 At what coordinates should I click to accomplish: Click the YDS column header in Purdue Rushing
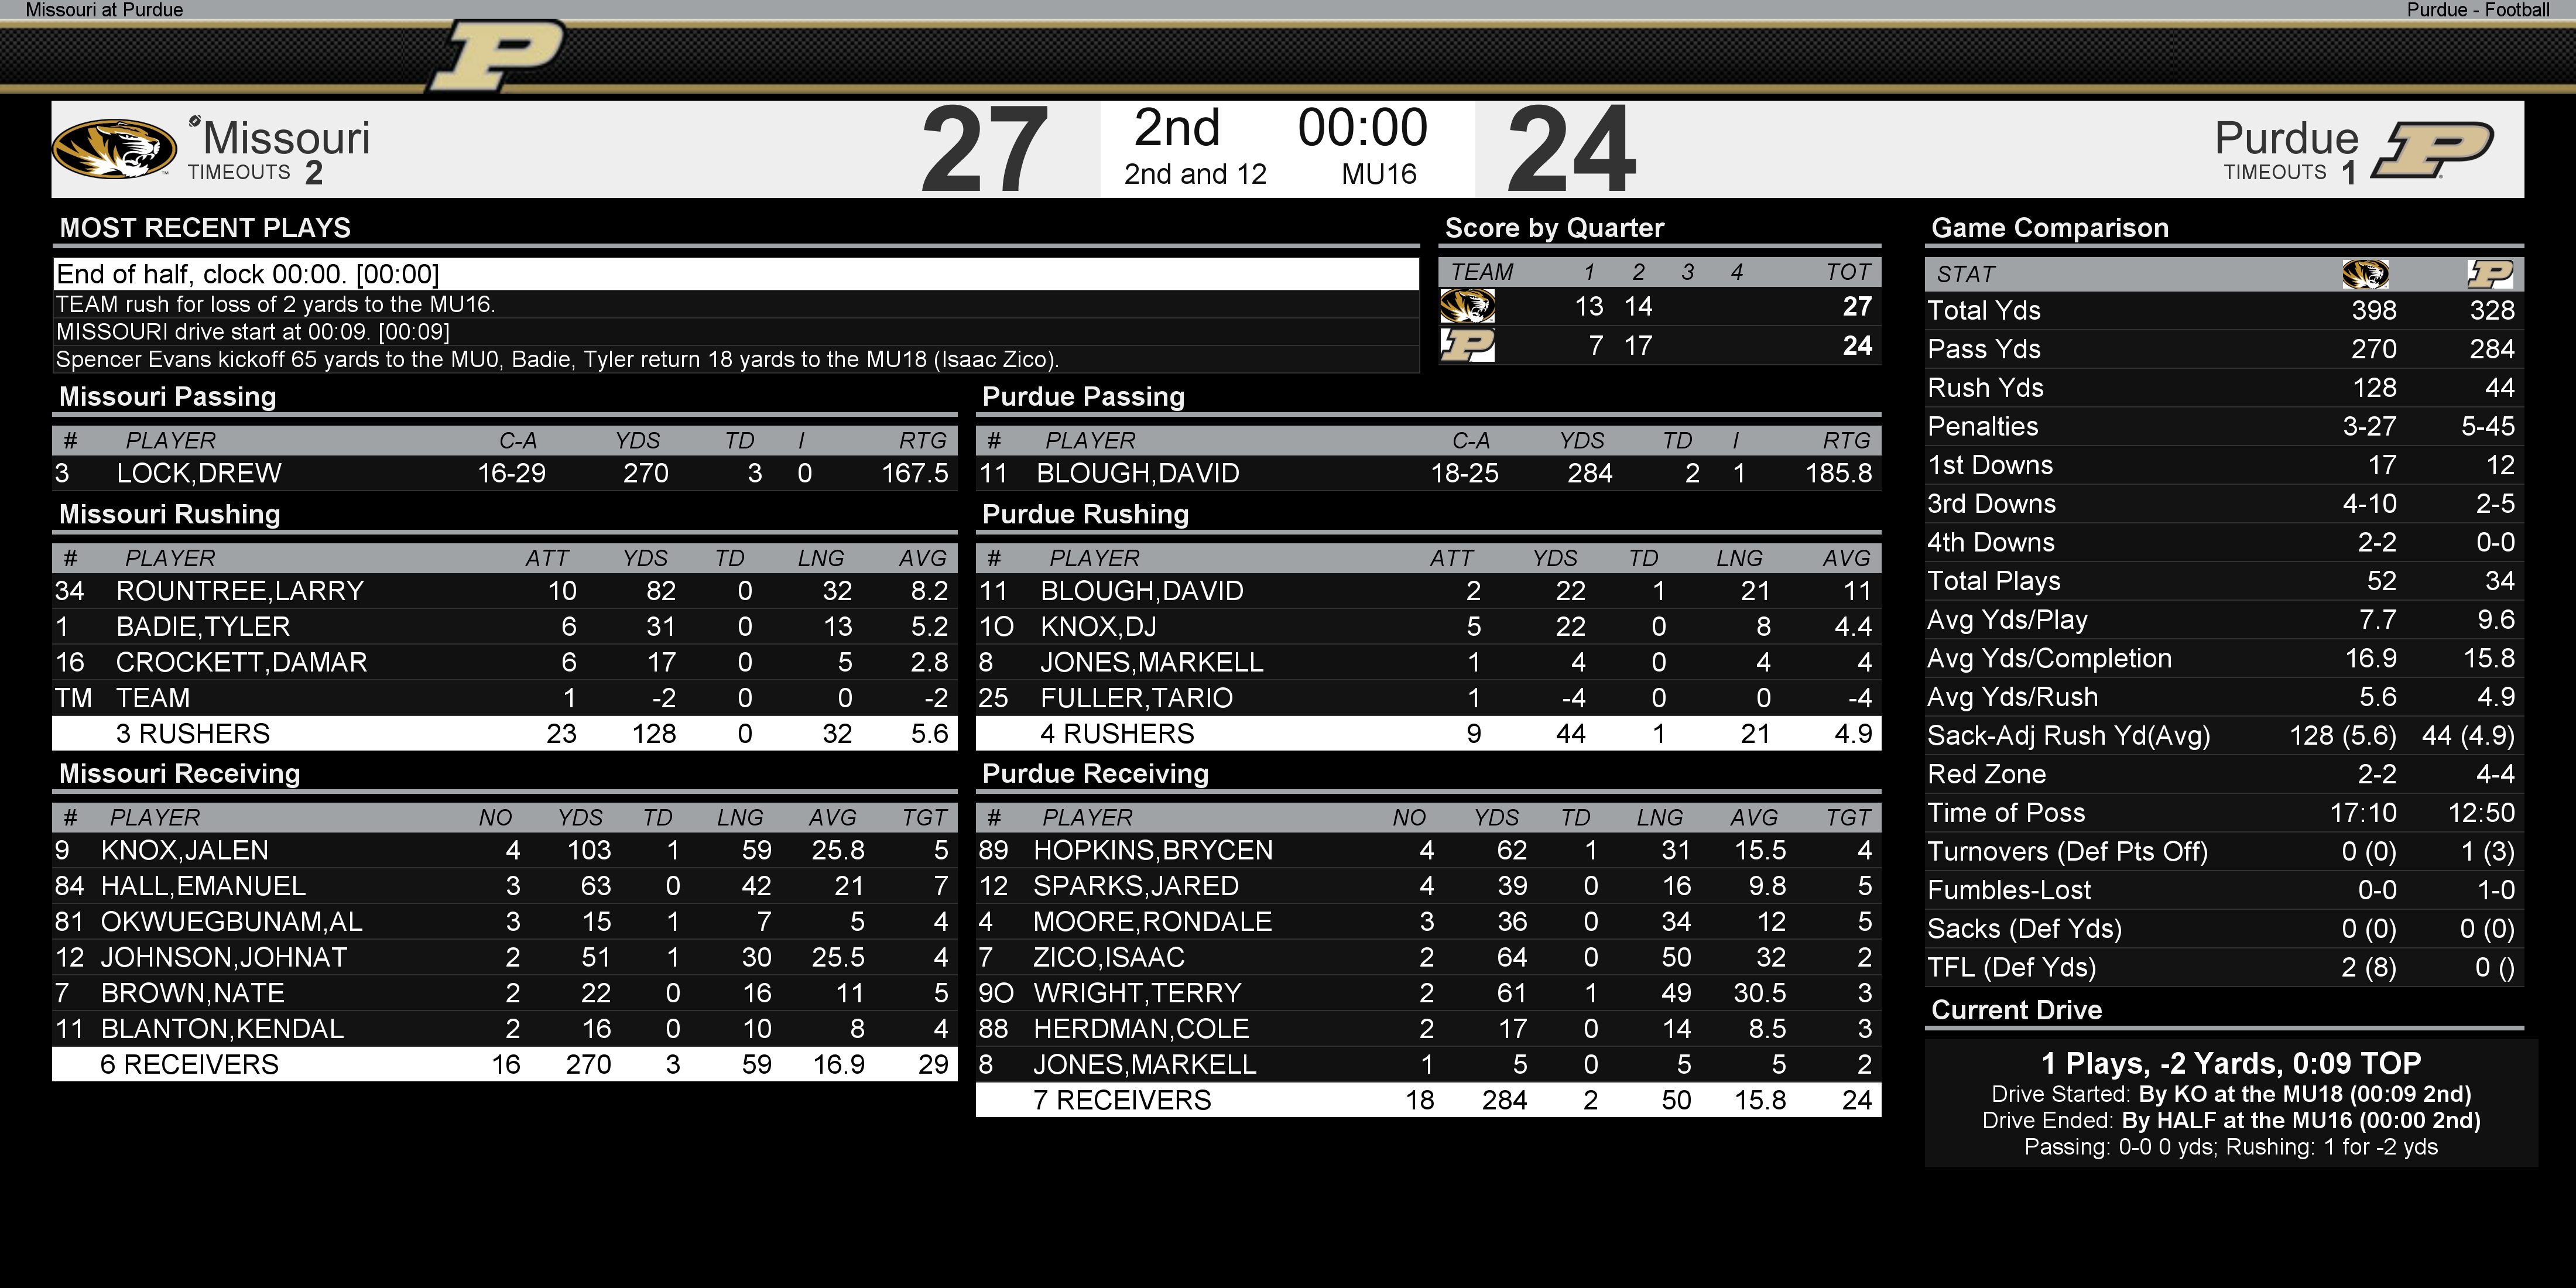(1555, 558)
